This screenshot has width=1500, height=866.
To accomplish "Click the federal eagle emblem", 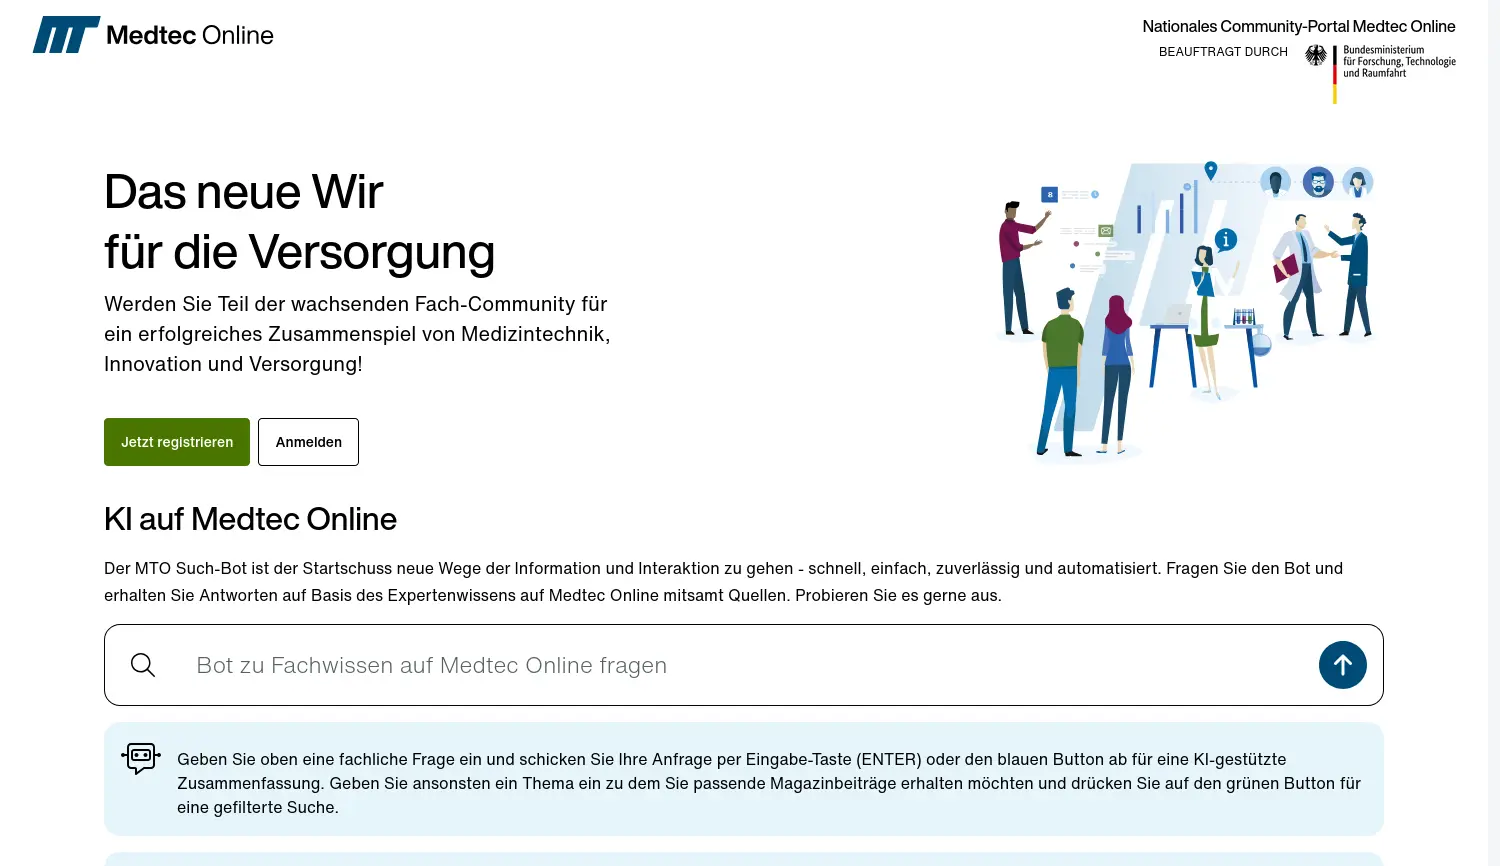I will tap(1316, 56).
